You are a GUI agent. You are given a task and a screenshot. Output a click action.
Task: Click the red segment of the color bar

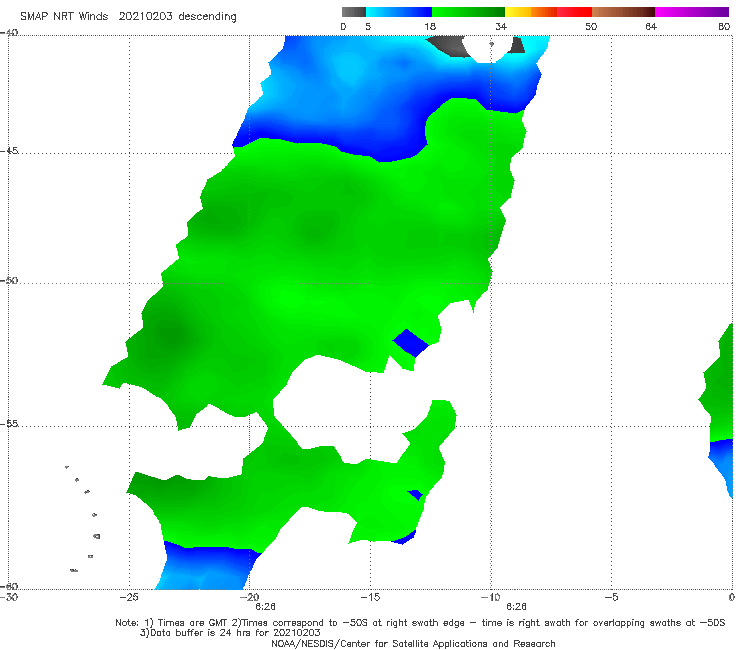pyautogui.click(x=574, y=12)
